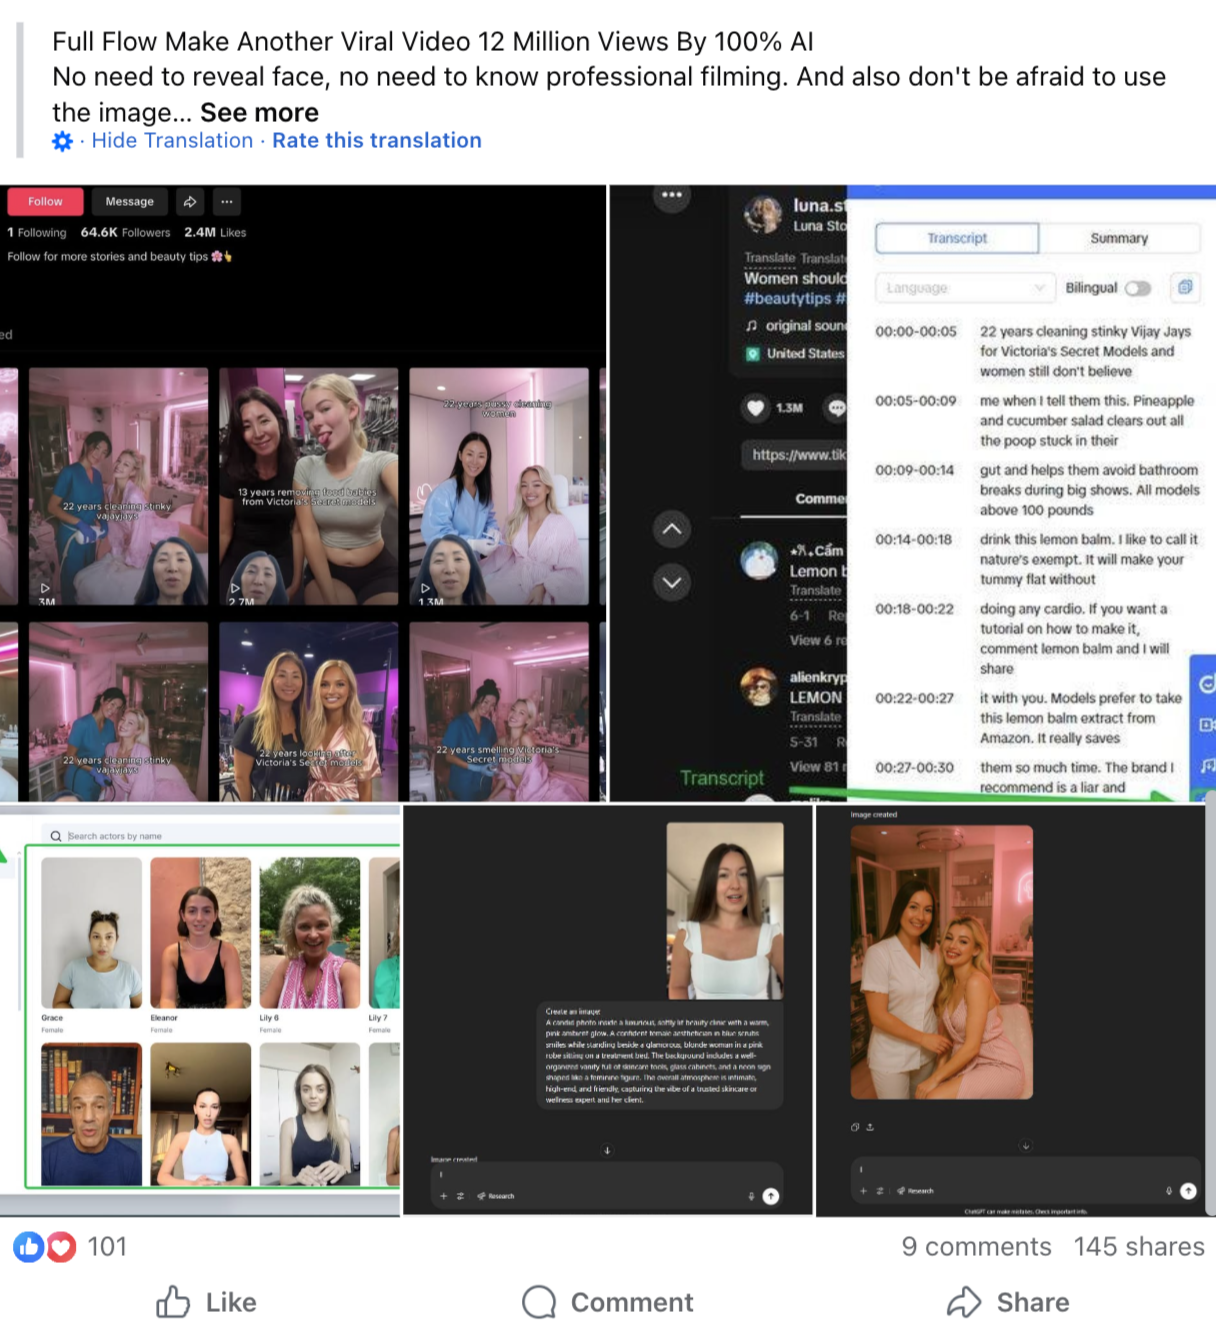Click the down chevron navigation button
1216x1330 pixels.
point(672,582)
